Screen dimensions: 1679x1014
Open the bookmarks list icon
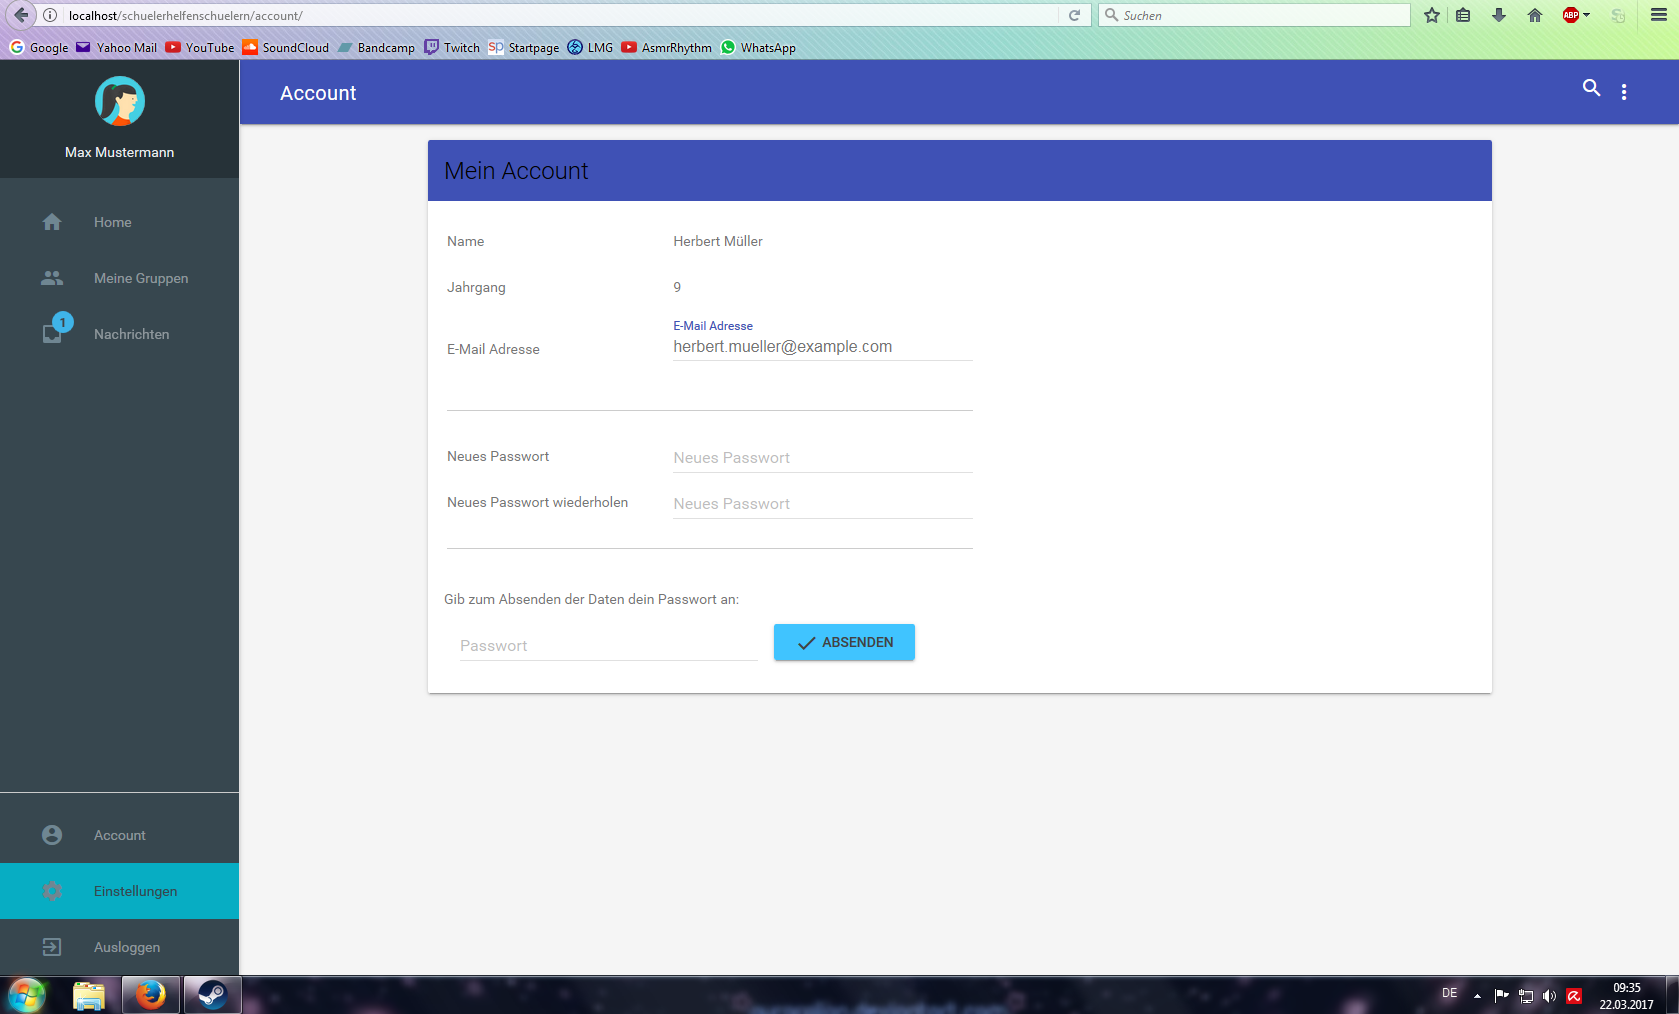(x=1463, y=15)
